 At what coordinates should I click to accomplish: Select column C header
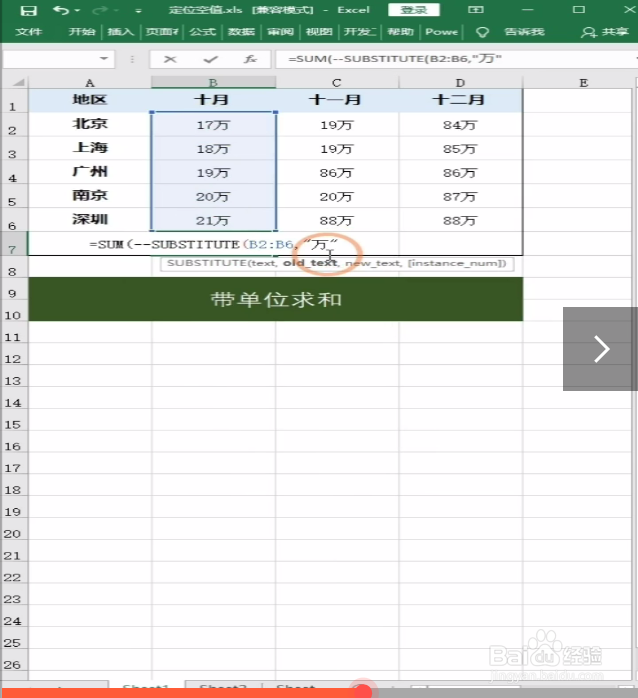coord(337,82)
